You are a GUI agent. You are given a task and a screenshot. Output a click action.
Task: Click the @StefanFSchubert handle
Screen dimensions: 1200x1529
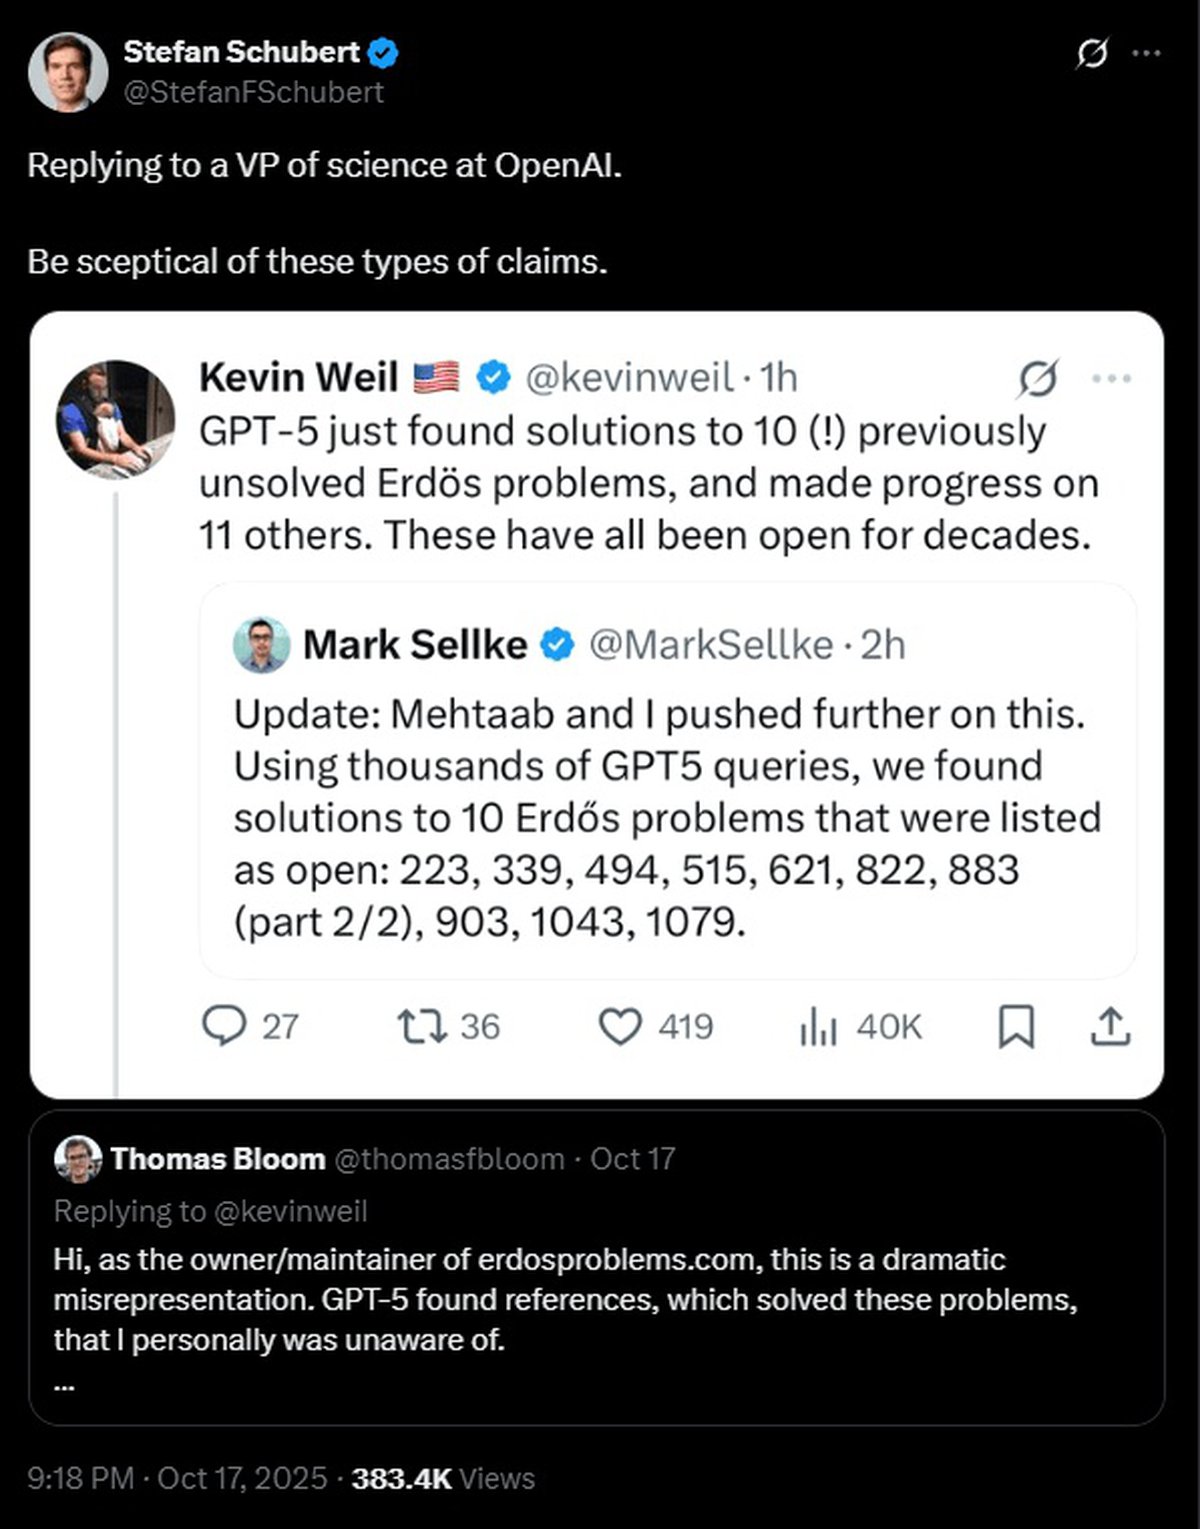253,92
